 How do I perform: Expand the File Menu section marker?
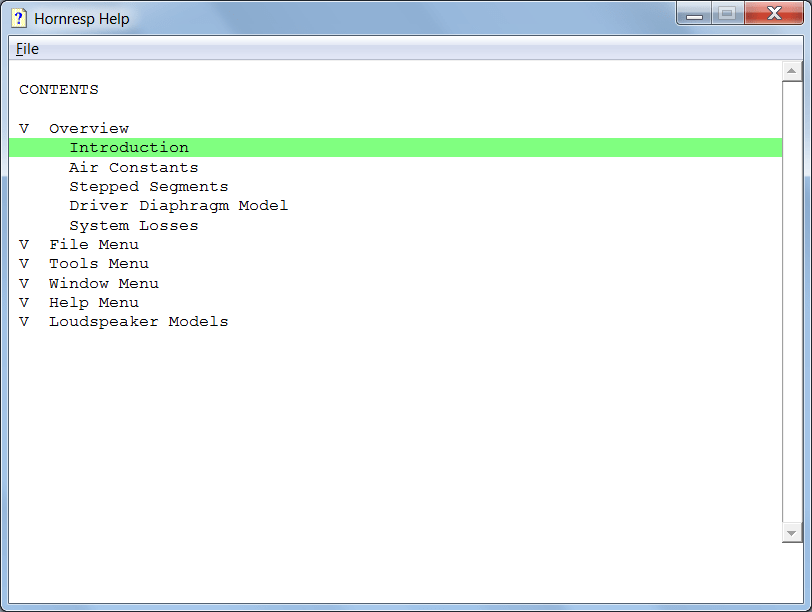tap(24, 244)
